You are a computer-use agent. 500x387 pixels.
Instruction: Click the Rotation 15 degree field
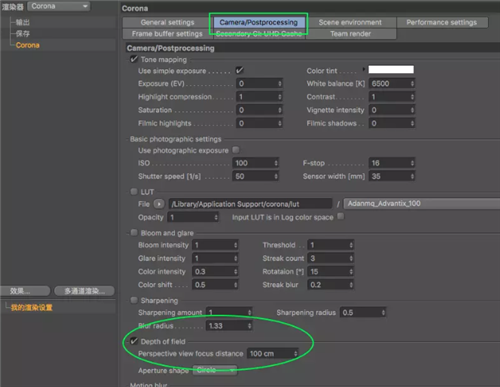coord(331,272)
